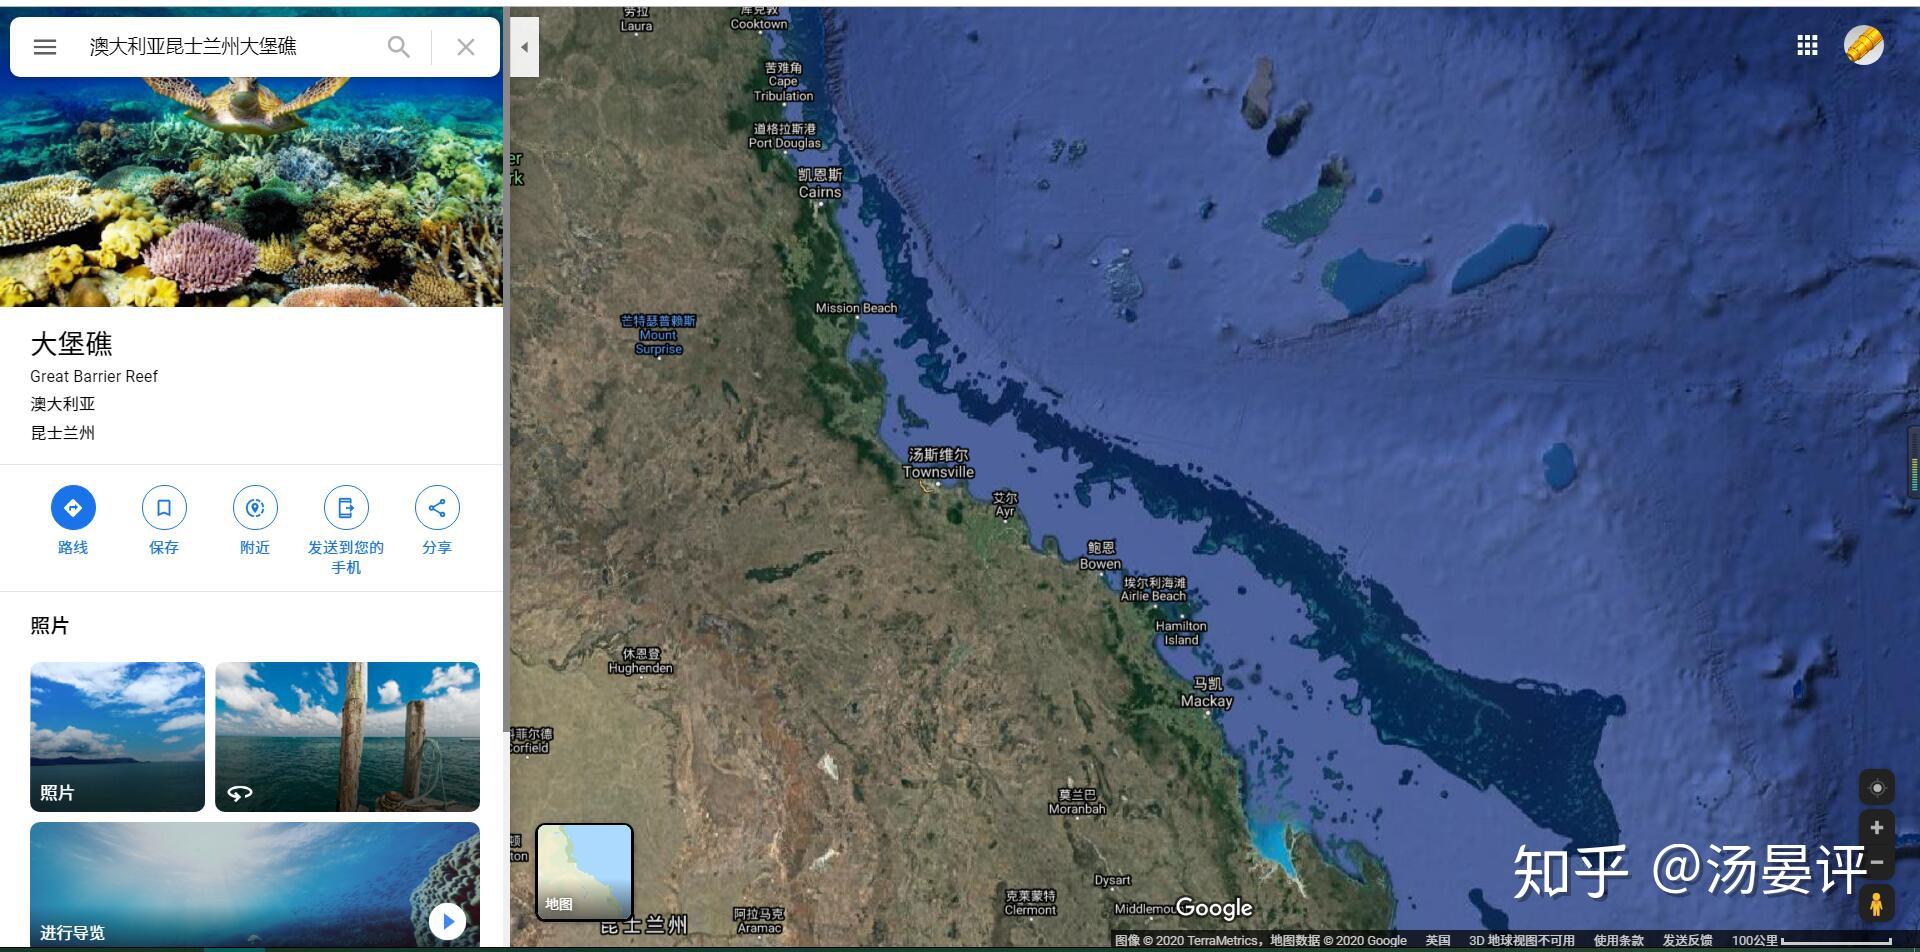Open the Google account avatar
1920x952 pixels.
(x=1864, y=45)
